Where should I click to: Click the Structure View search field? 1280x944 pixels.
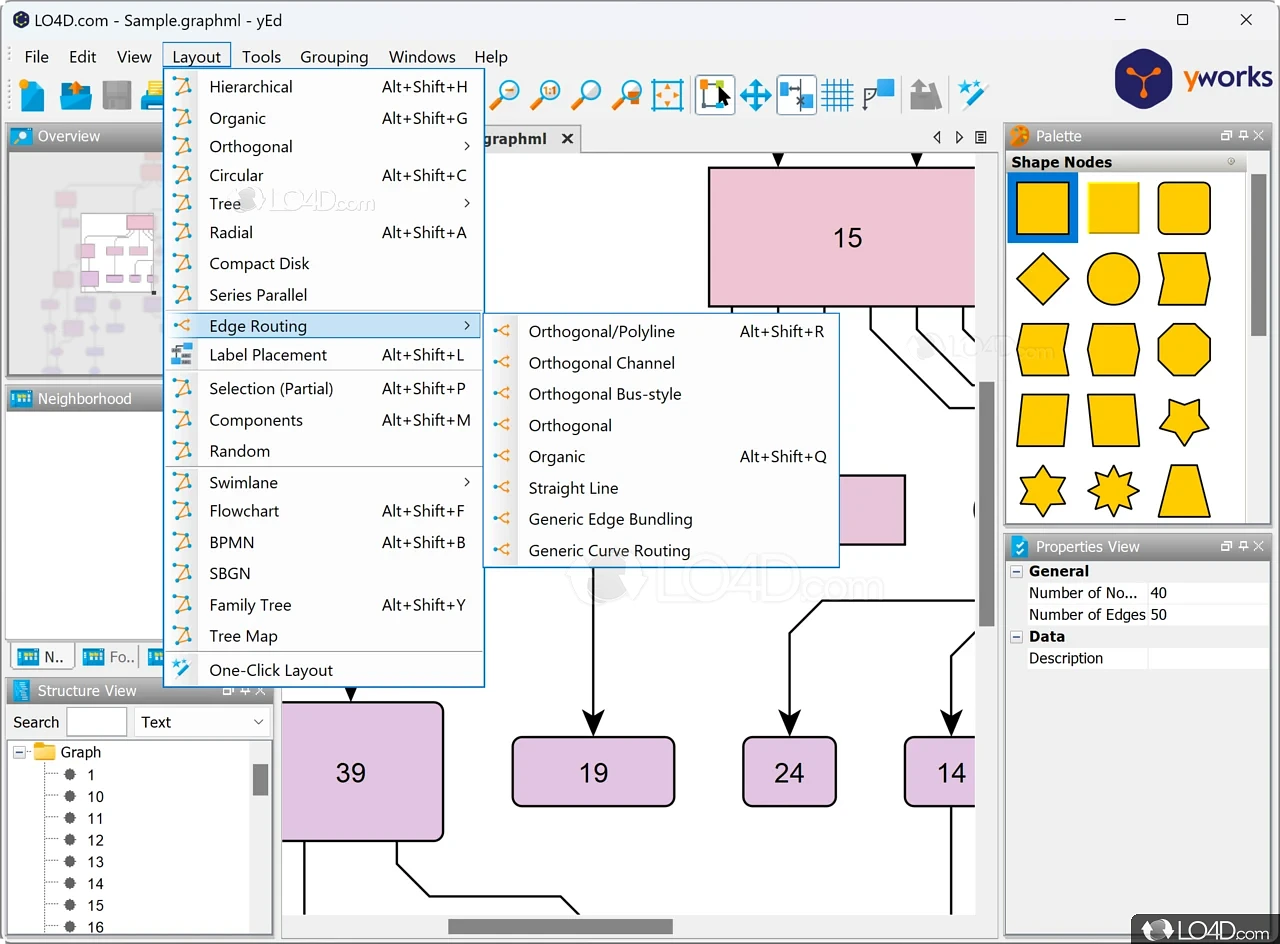pos(96,722)
